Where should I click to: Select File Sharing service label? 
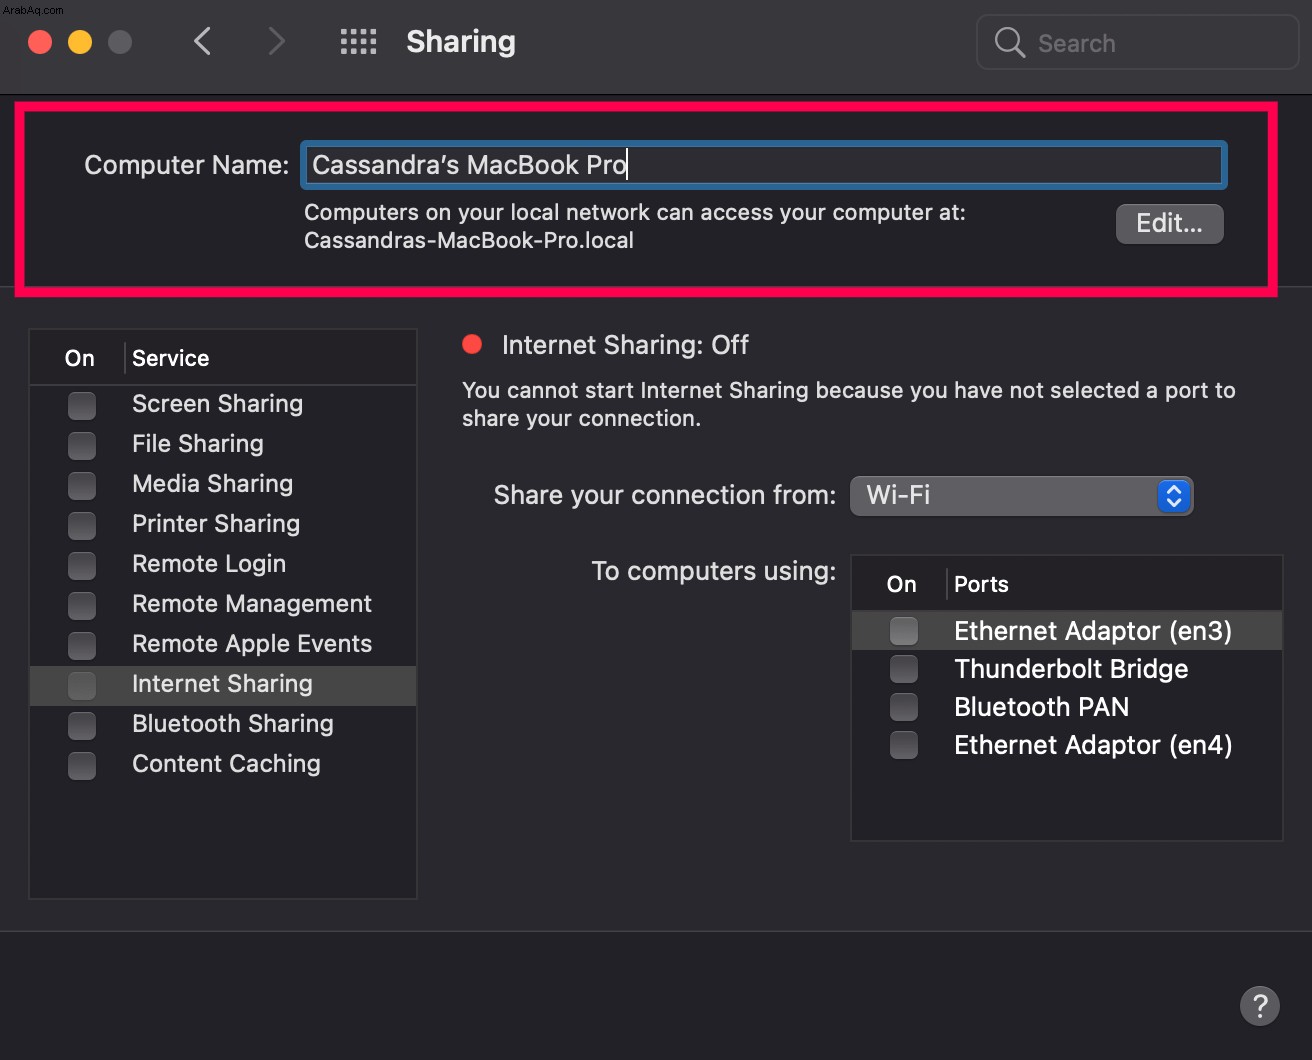[x=198, y=444]
